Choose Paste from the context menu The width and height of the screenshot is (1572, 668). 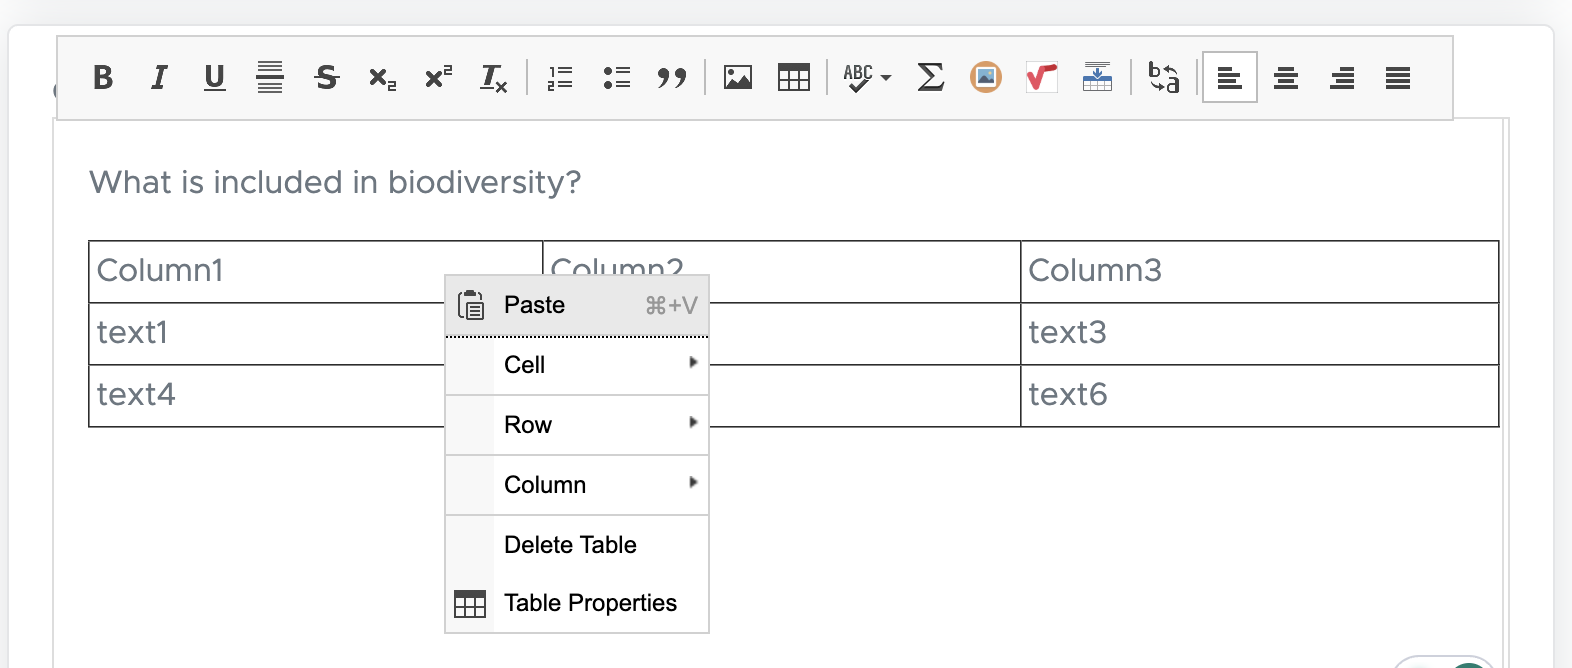[x=577, y=305]
